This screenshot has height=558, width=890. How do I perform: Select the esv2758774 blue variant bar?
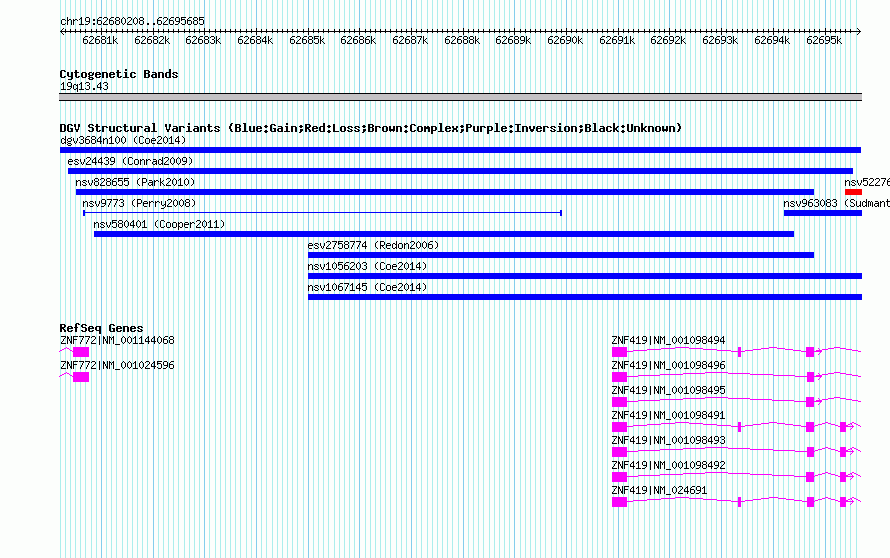tap(561, 255)
